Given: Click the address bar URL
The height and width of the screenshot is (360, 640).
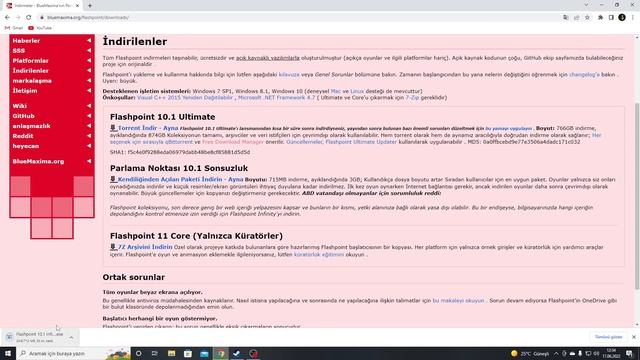Looking at the screenshot, I should click(88, 18).
